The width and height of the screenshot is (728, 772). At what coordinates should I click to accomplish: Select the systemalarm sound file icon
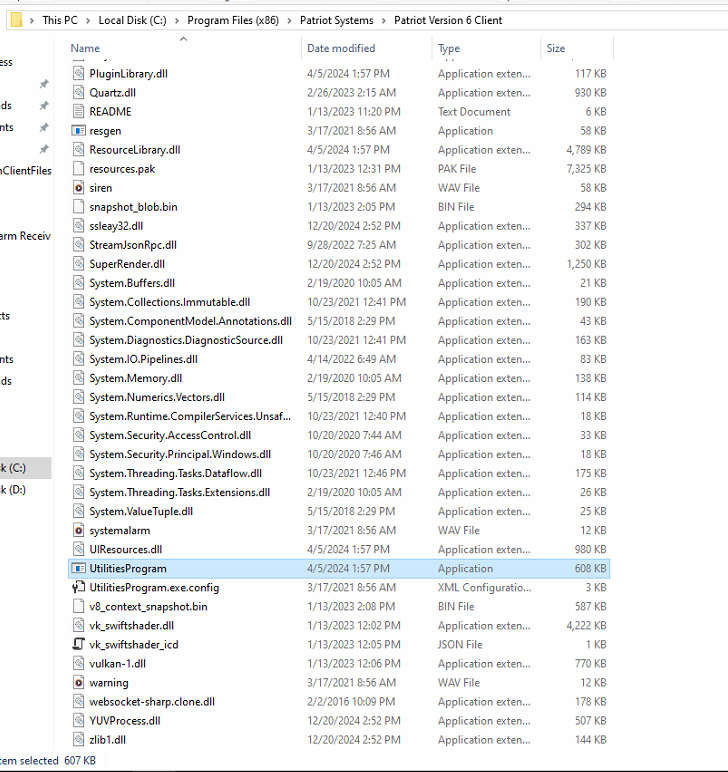coord(79,530)
